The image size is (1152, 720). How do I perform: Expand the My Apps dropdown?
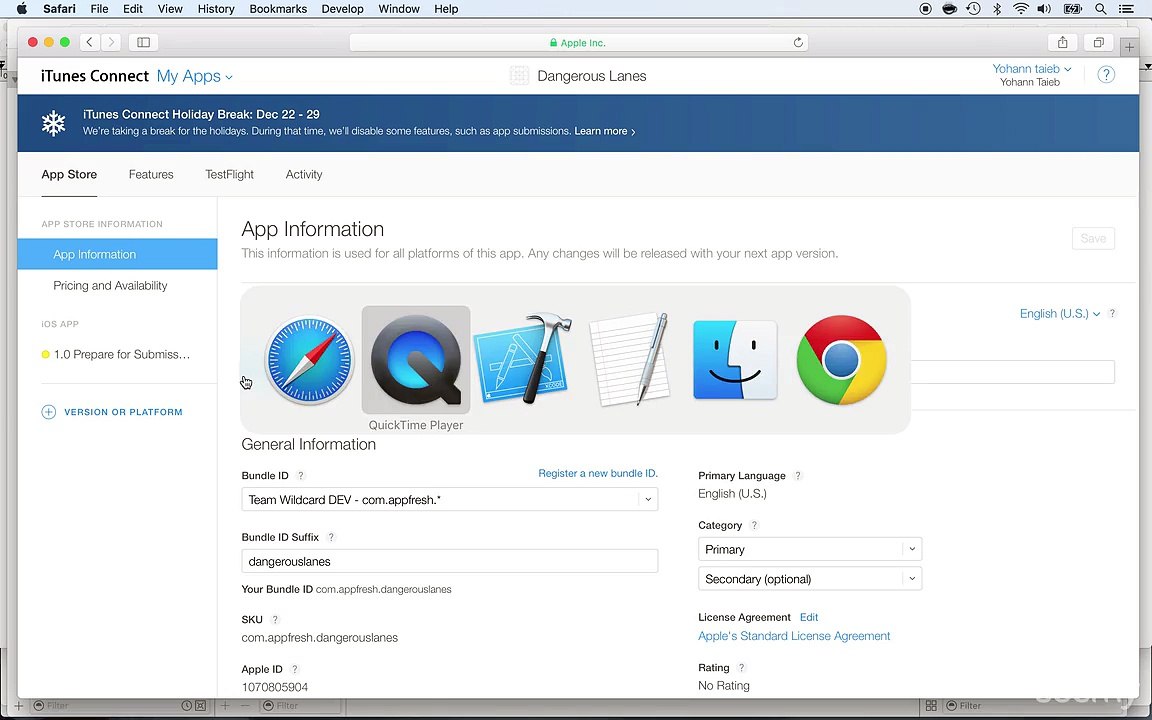pyautogui.click(x=195, y=76)
